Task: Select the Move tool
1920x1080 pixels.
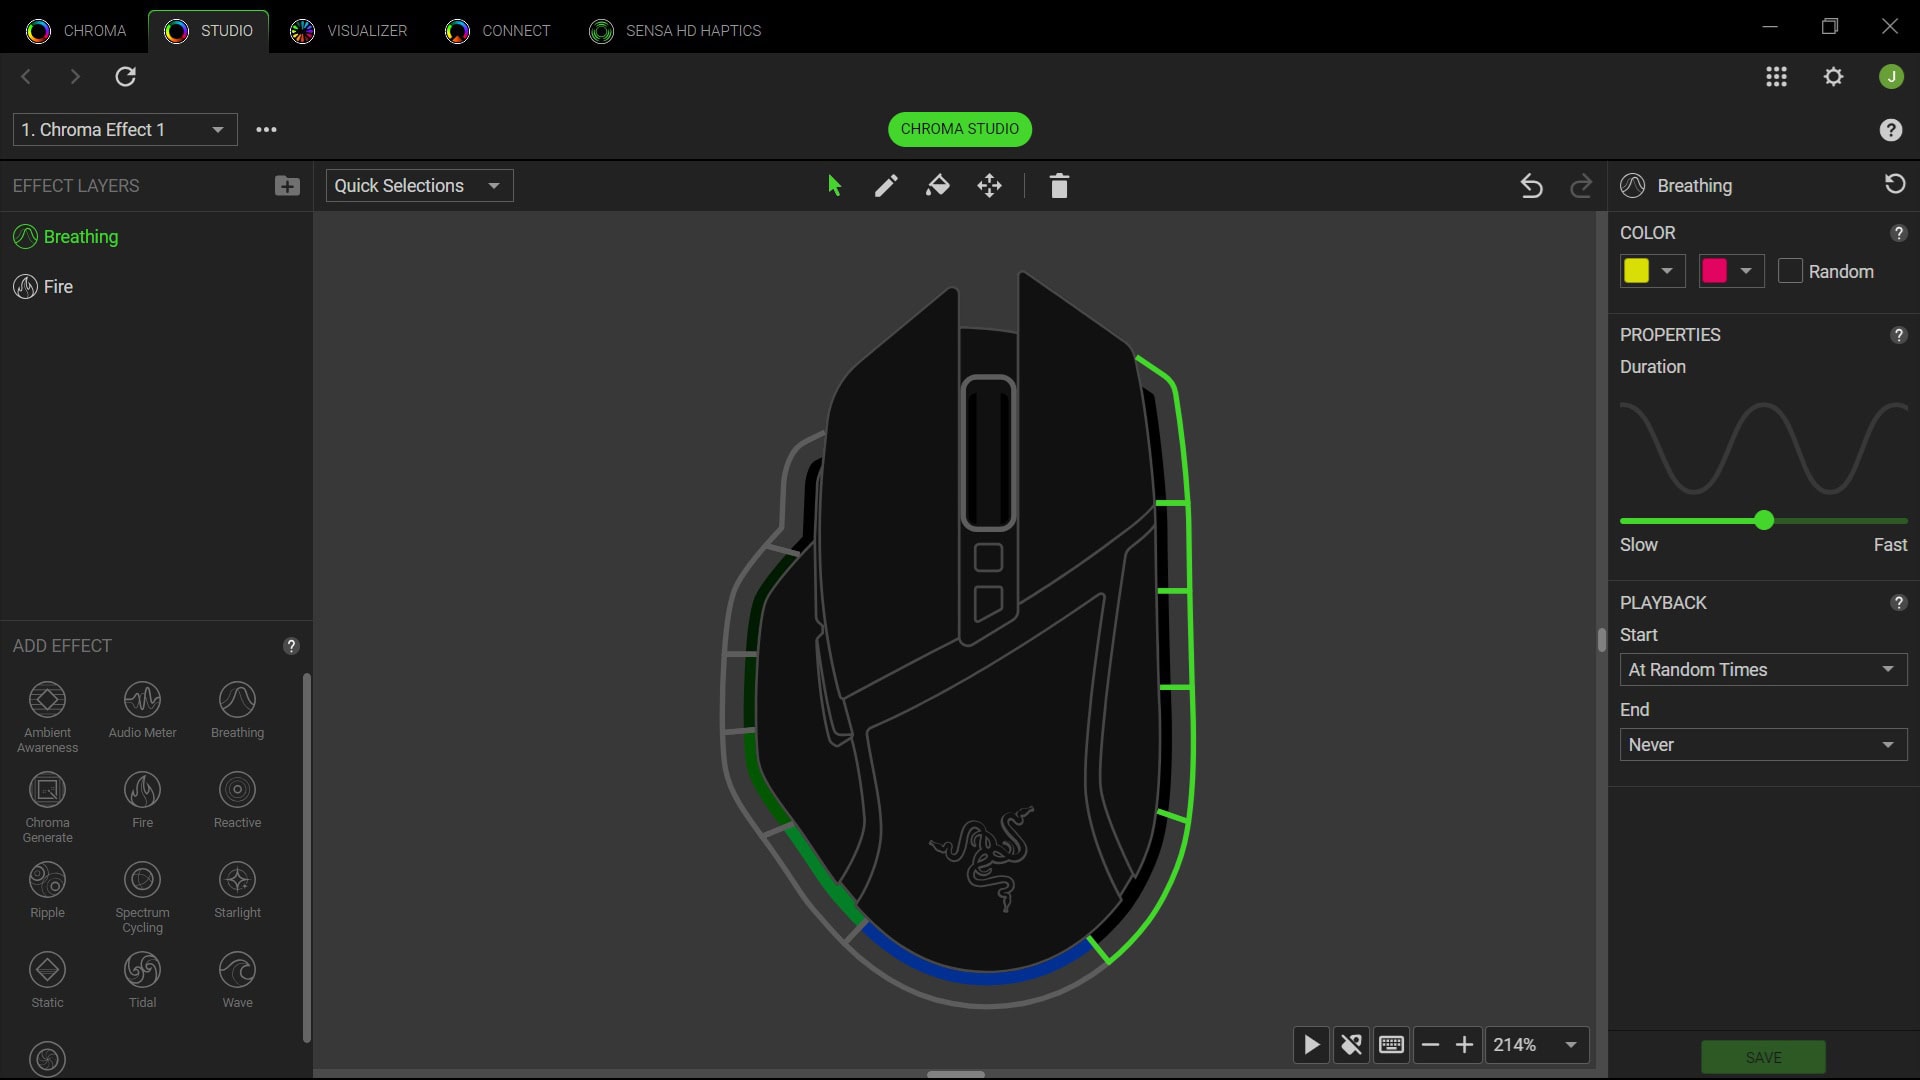Action: (989, 185)
